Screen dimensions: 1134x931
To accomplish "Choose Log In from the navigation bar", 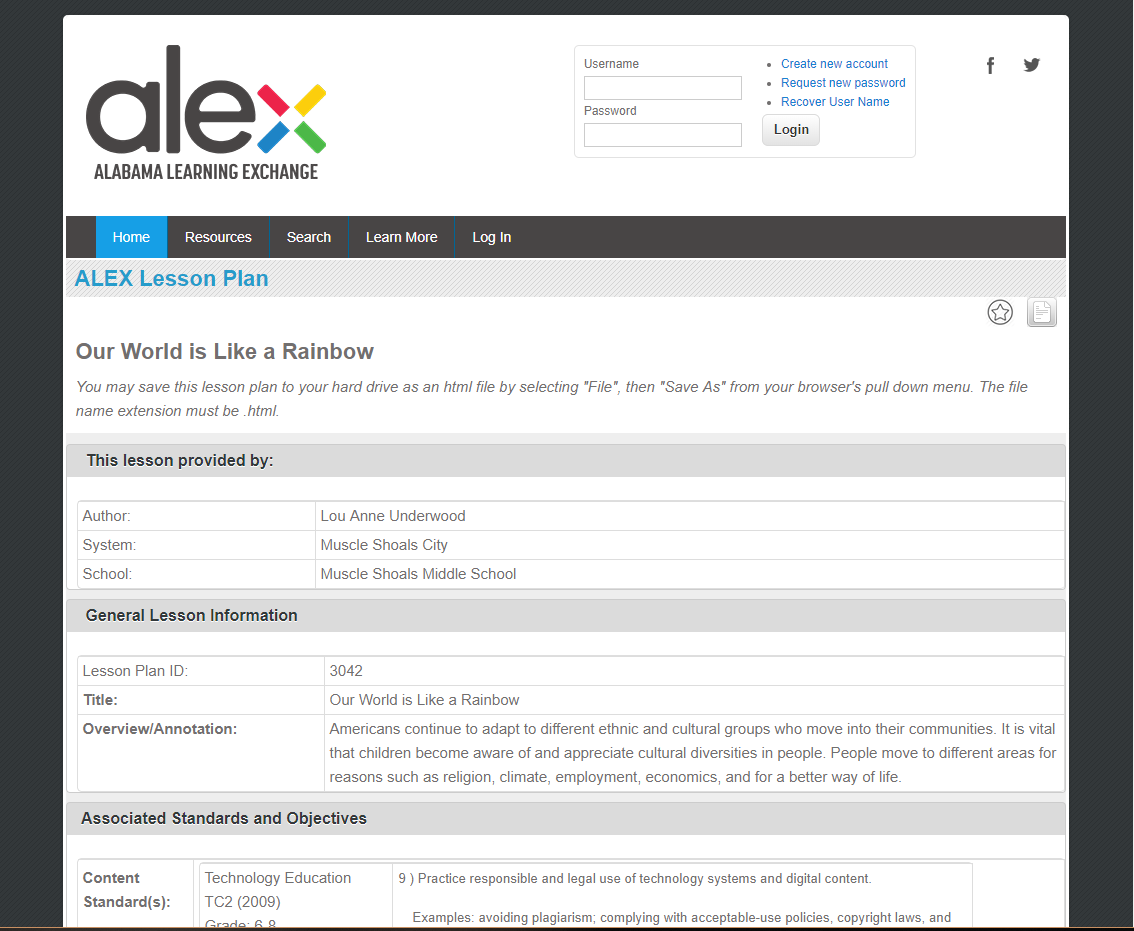I will (491, 238).
